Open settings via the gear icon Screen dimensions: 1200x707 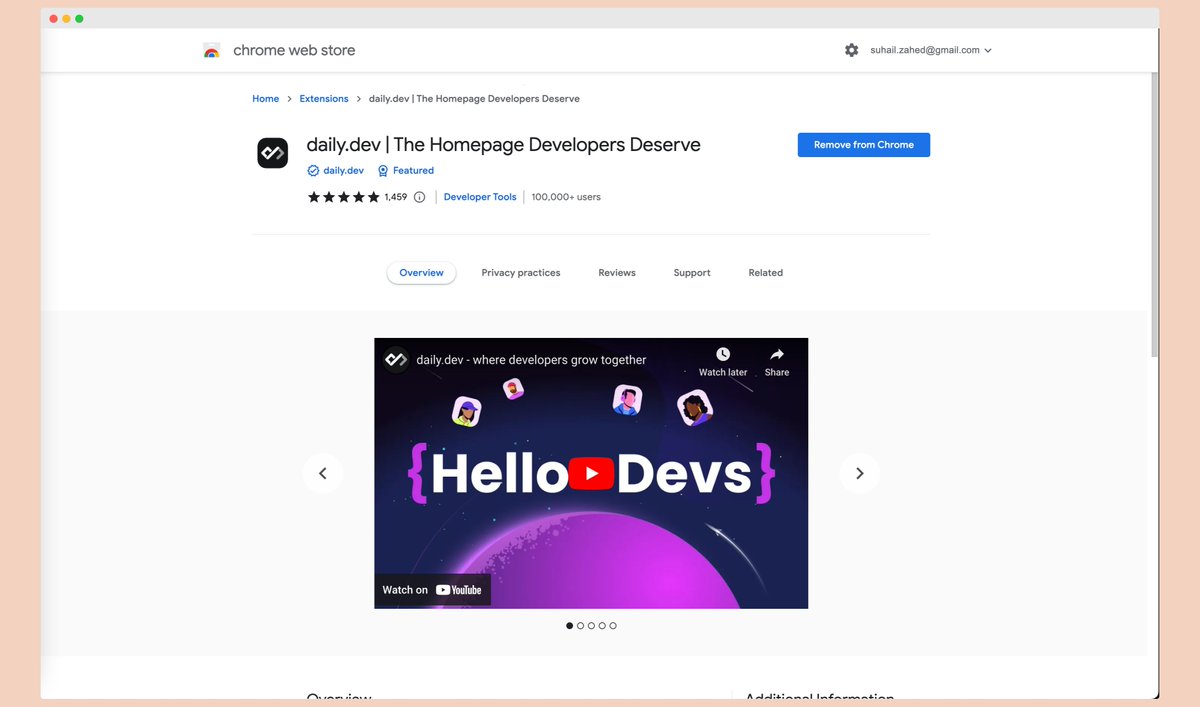point(851,50)
